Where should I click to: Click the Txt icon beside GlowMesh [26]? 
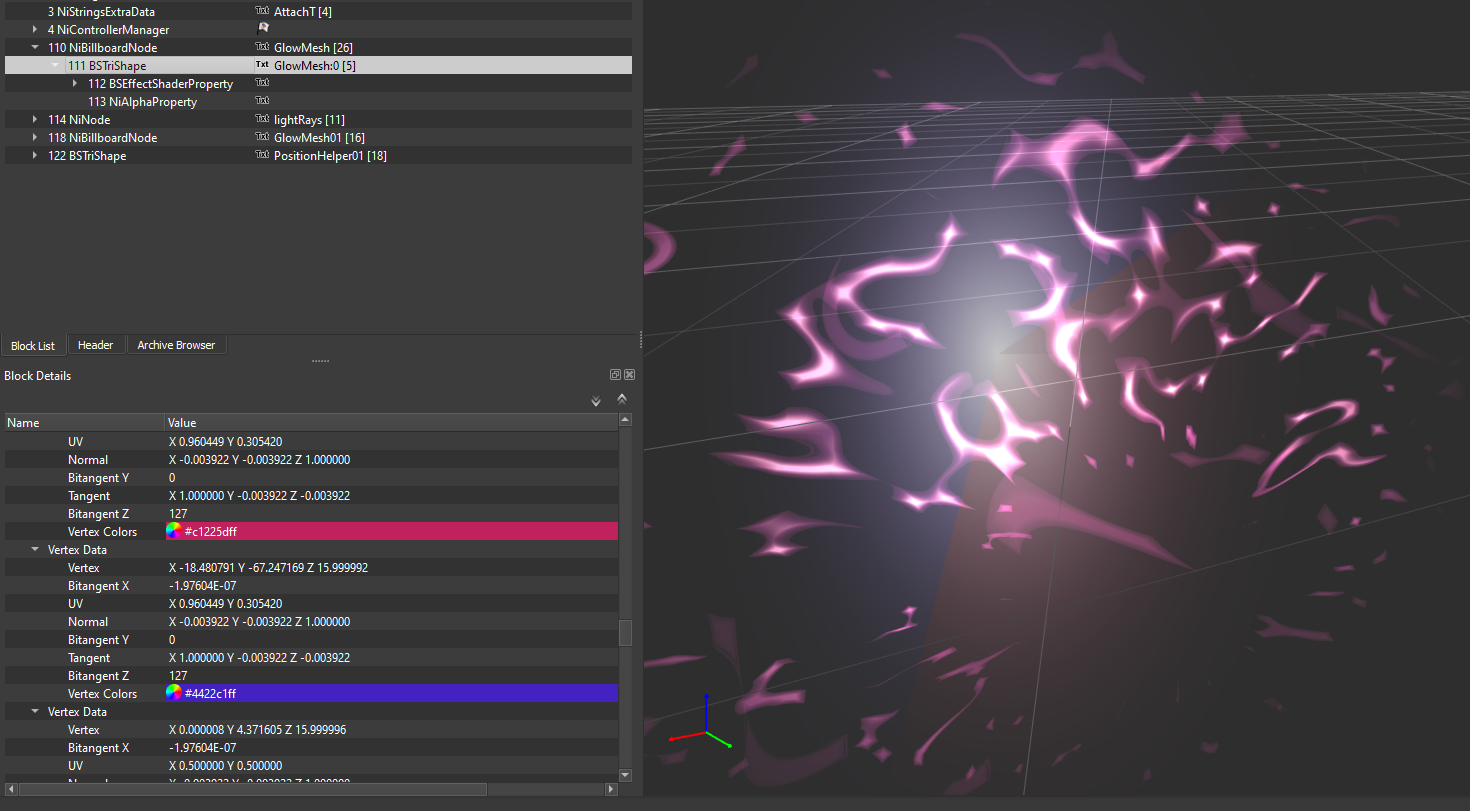point(262,47)
